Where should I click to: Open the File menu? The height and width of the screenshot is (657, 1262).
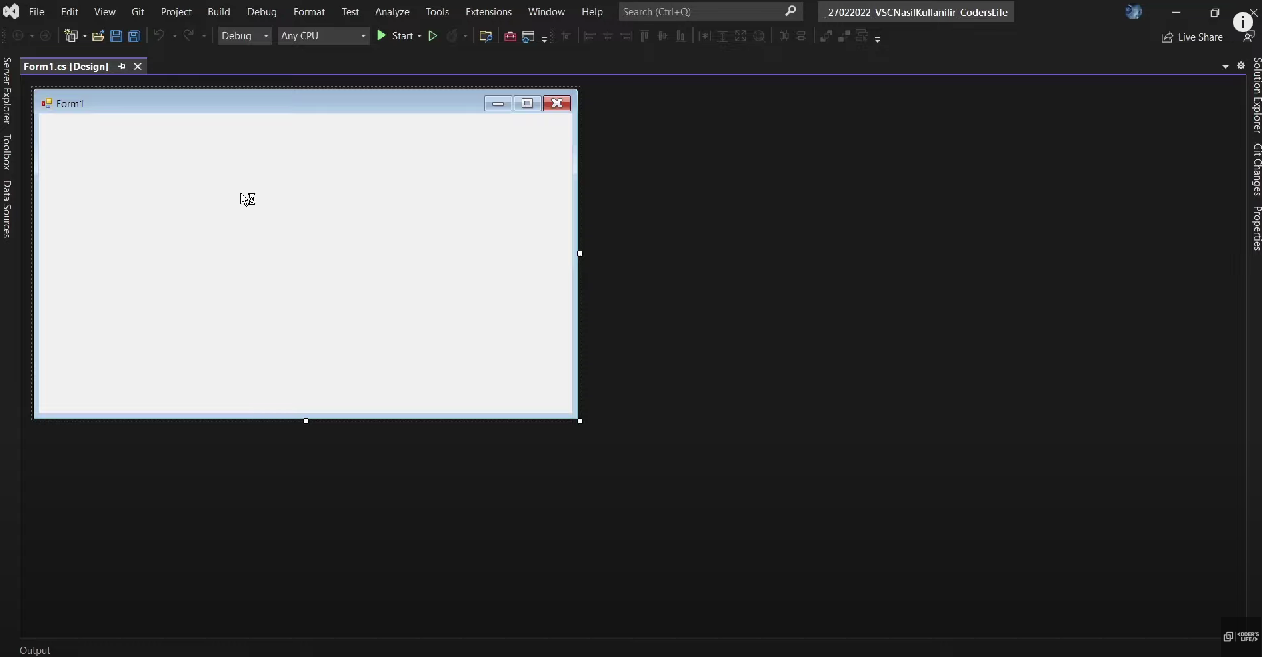coord(37,12)
